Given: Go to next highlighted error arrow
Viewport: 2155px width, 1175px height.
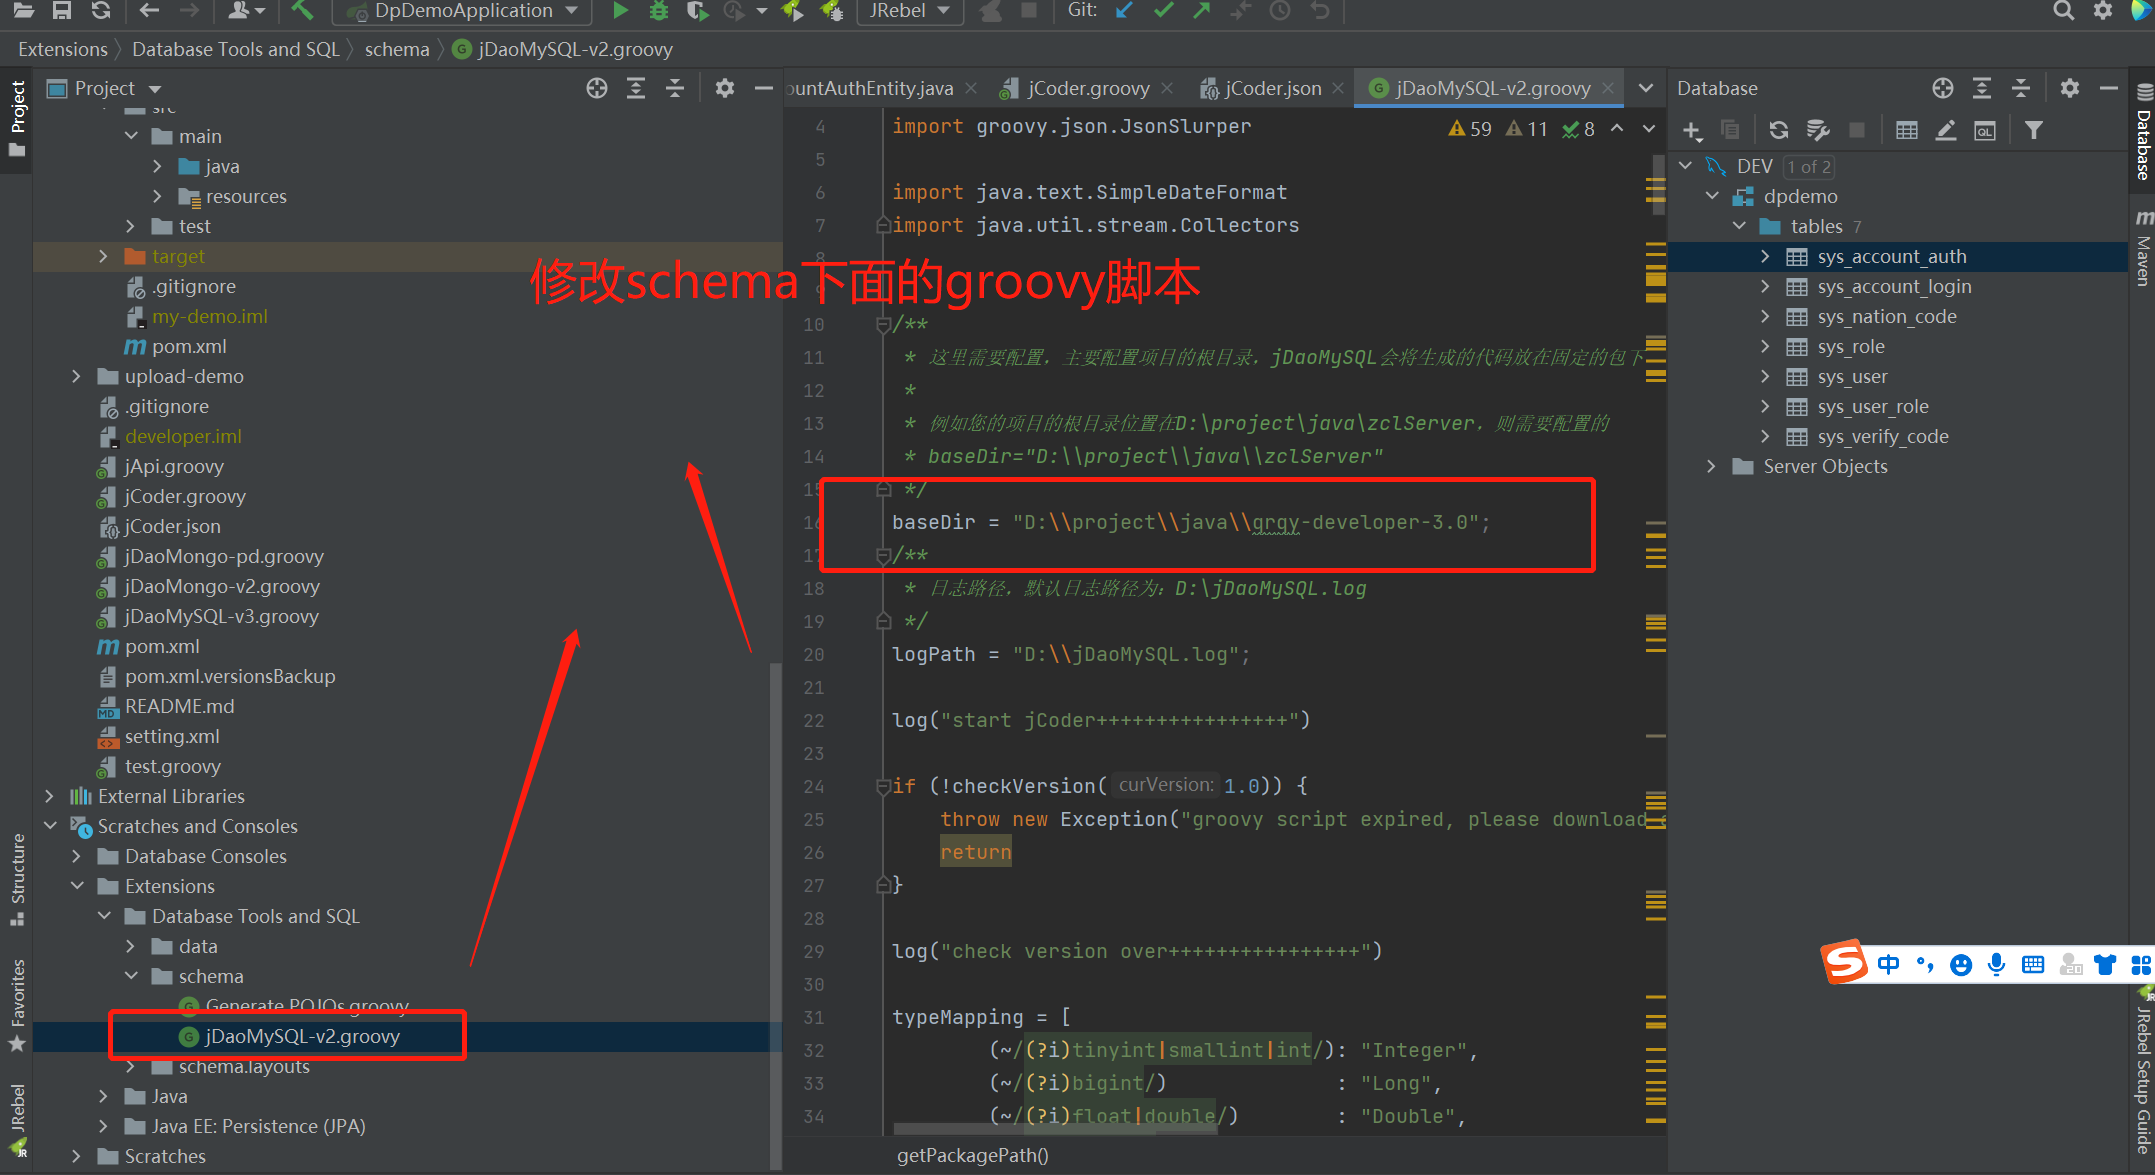Looking at the screenshot, I should point(1649,128).
